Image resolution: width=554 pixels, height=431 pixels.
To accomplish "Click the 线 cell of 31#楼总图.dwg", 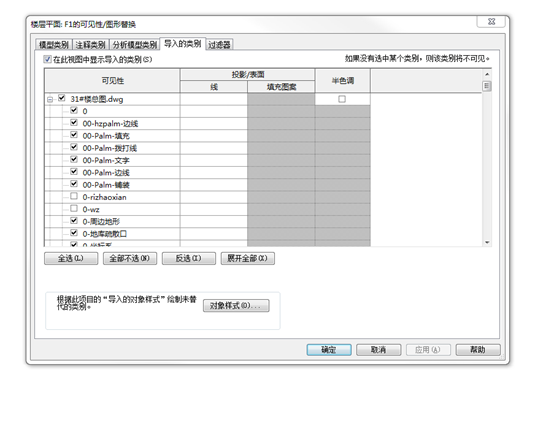I will [214, 99].
